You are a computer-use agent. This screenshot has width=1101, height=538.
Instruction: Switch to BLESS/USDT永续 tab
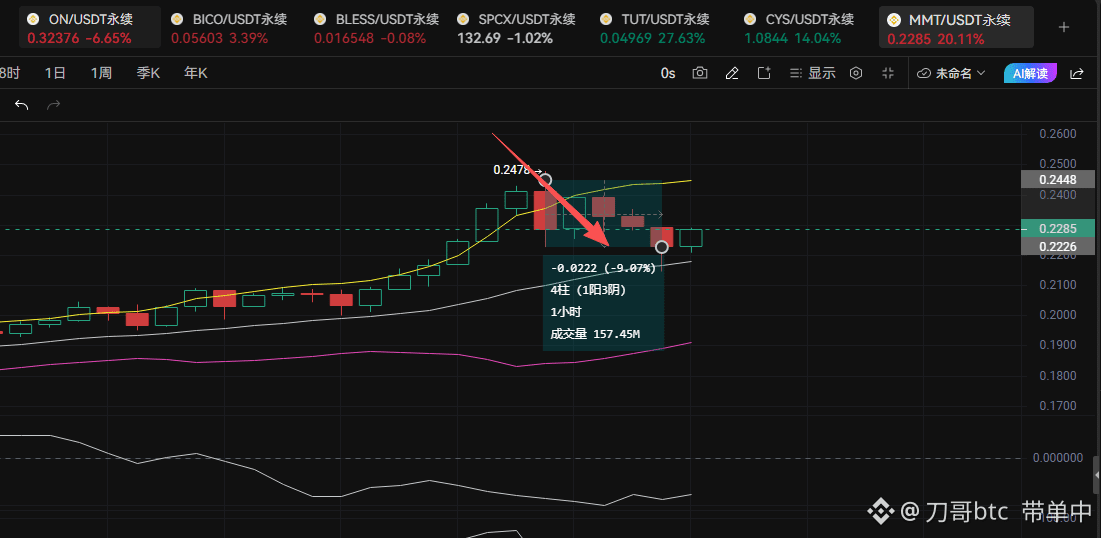pos(376,28)
